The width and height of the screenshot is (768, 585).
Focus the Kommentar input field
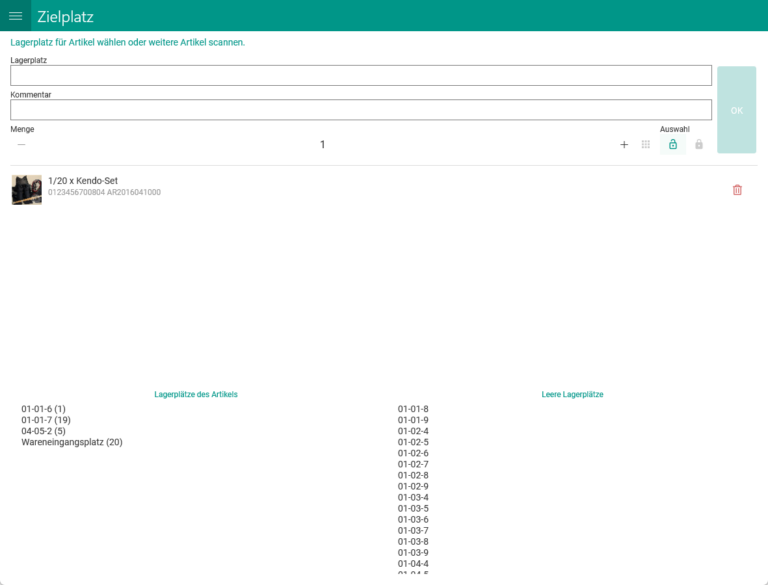tap(360, 110)
